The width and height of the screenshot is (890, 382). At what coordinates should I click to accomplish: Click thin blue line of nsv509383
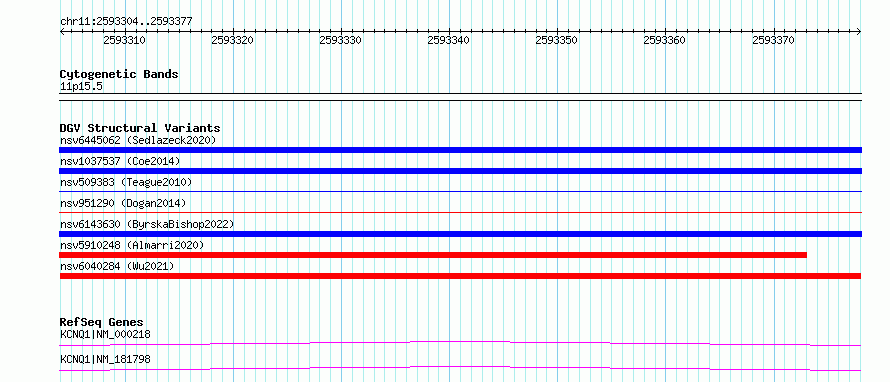tap(460, 192)
